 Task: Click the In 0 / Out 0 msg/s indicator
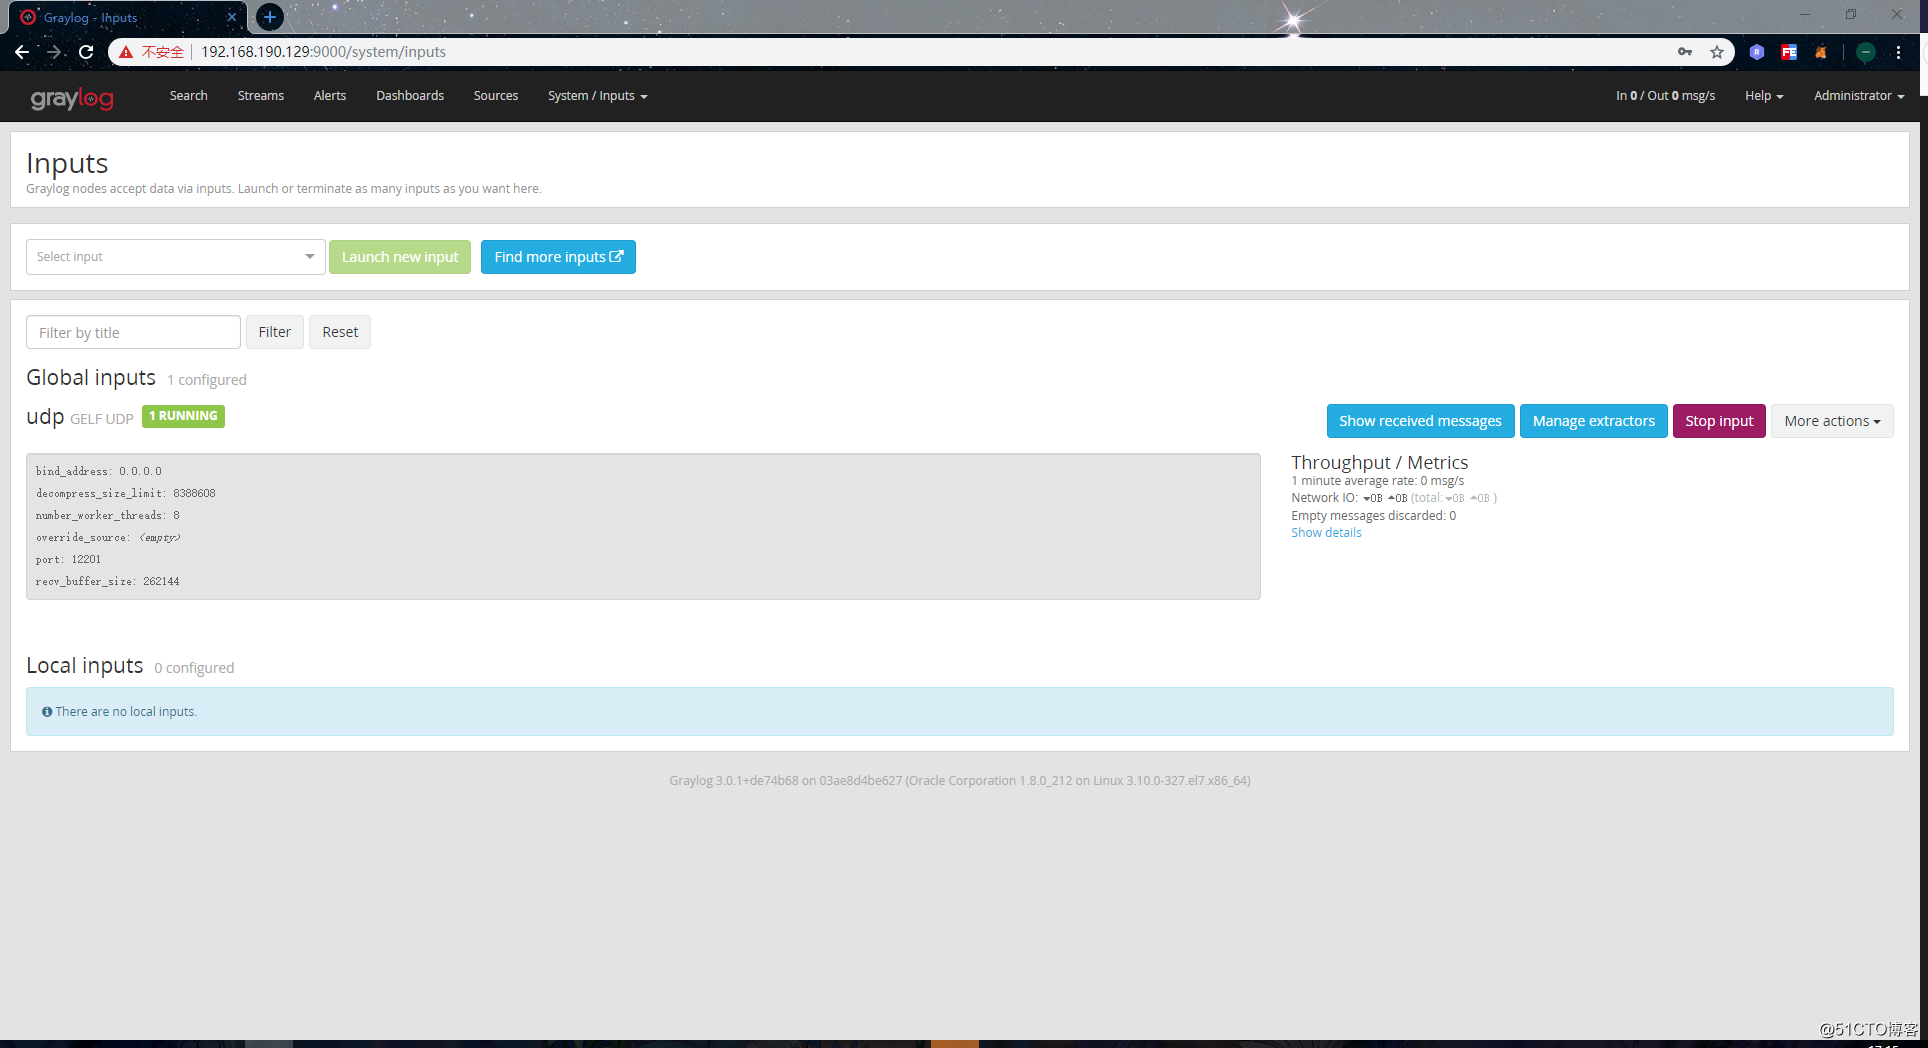1665,96
